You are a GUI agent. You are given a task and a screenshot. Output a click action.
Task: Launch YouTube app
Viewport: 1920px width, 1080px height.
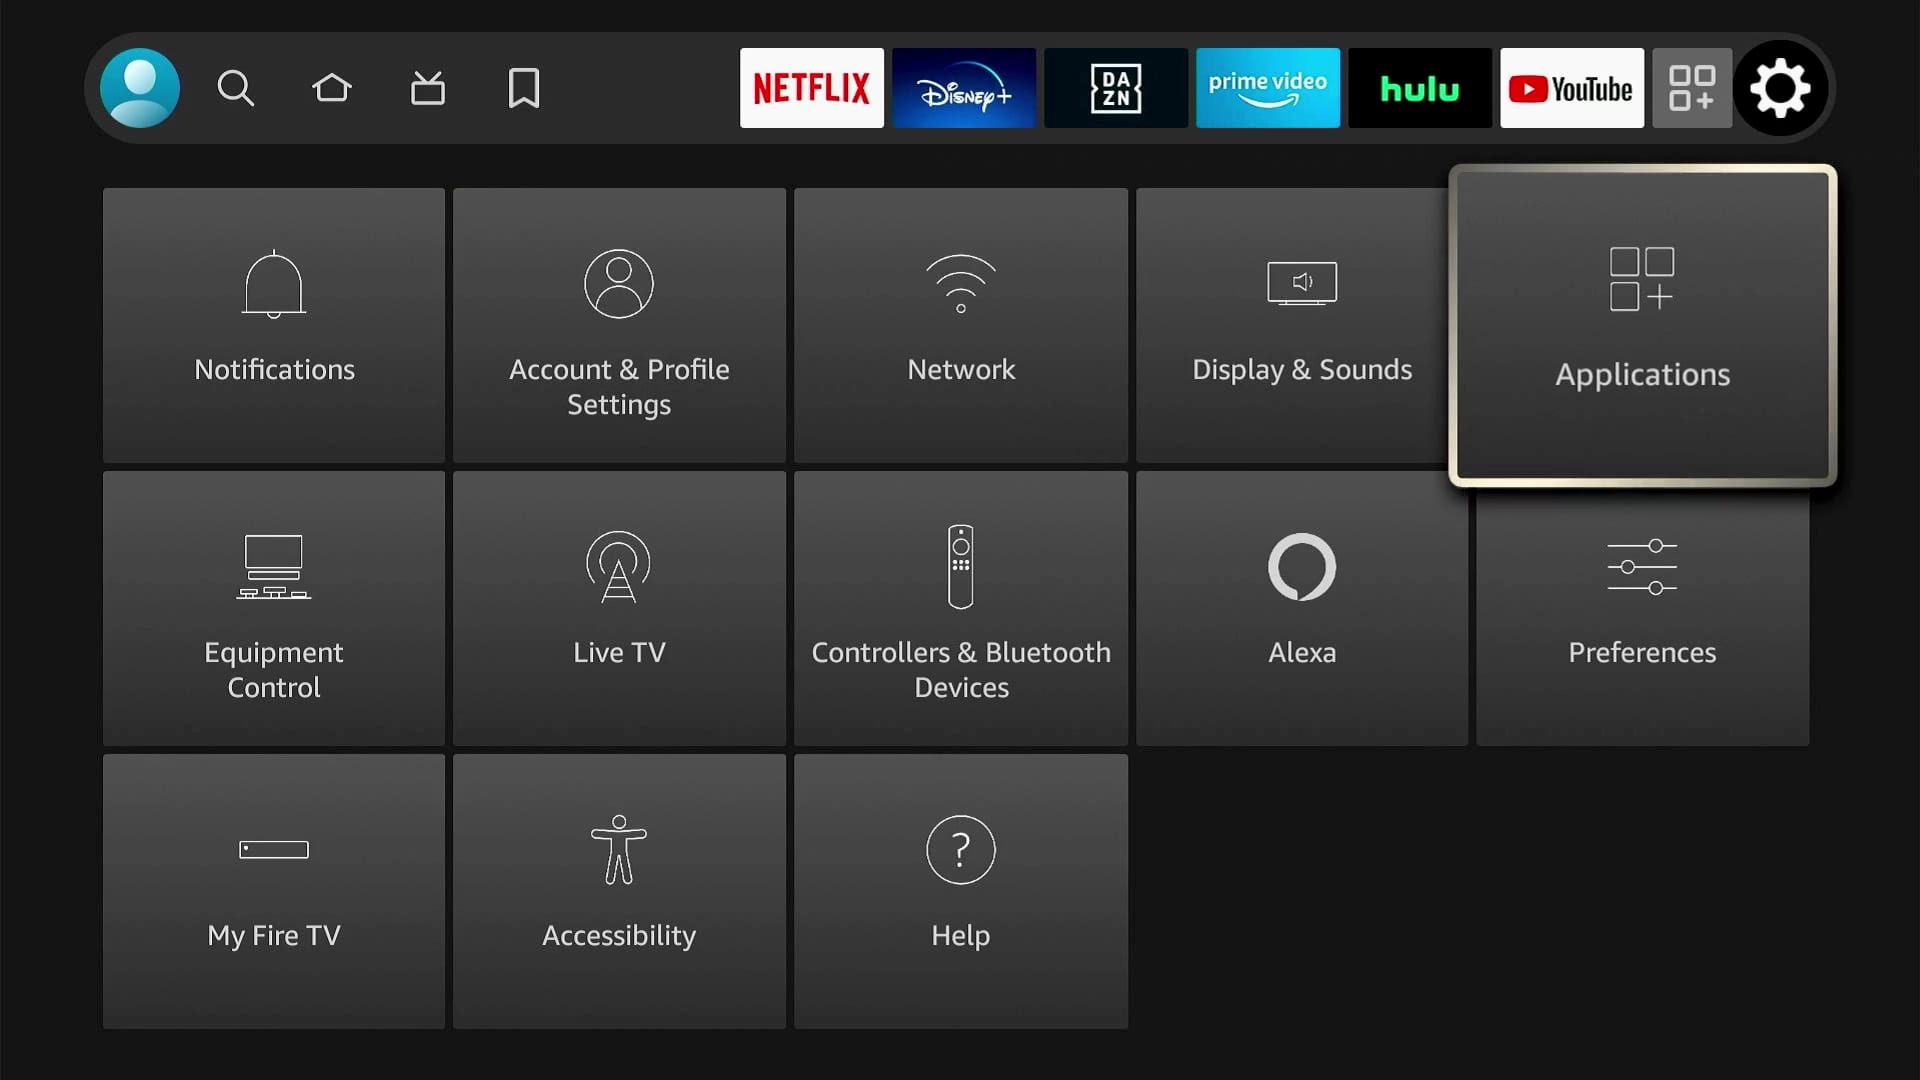[1571, 87]
